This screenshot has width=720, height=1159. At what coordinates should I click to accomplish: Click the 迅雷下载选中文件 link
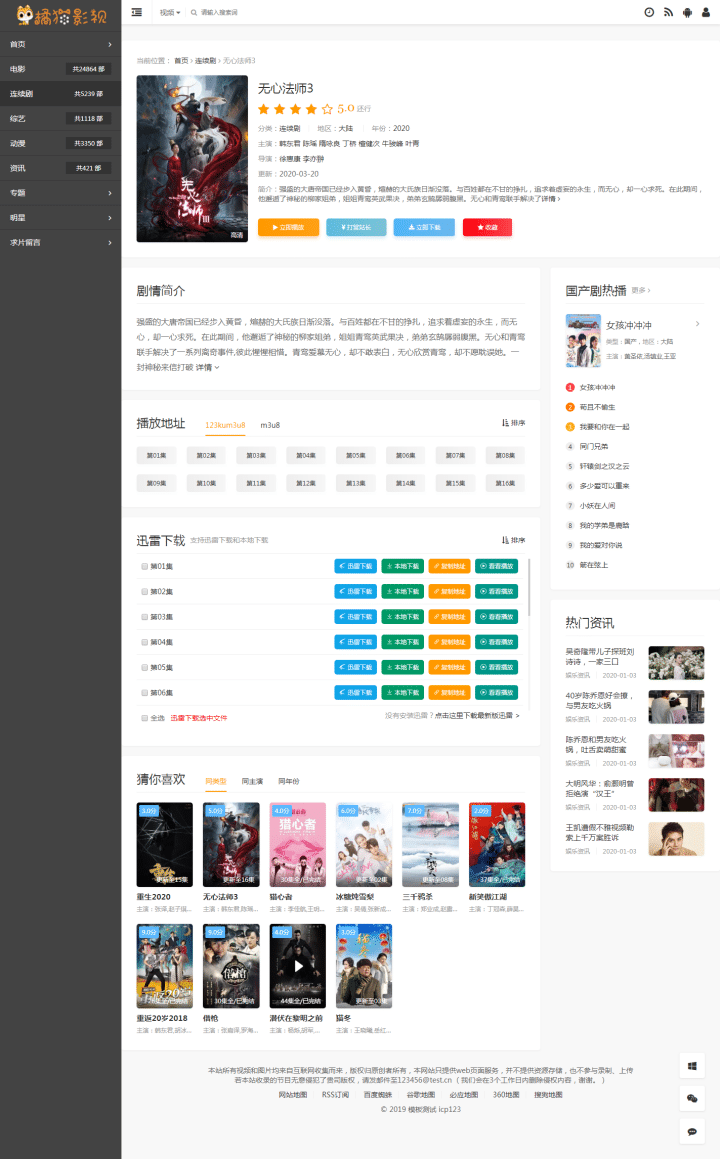pos(199,718)
